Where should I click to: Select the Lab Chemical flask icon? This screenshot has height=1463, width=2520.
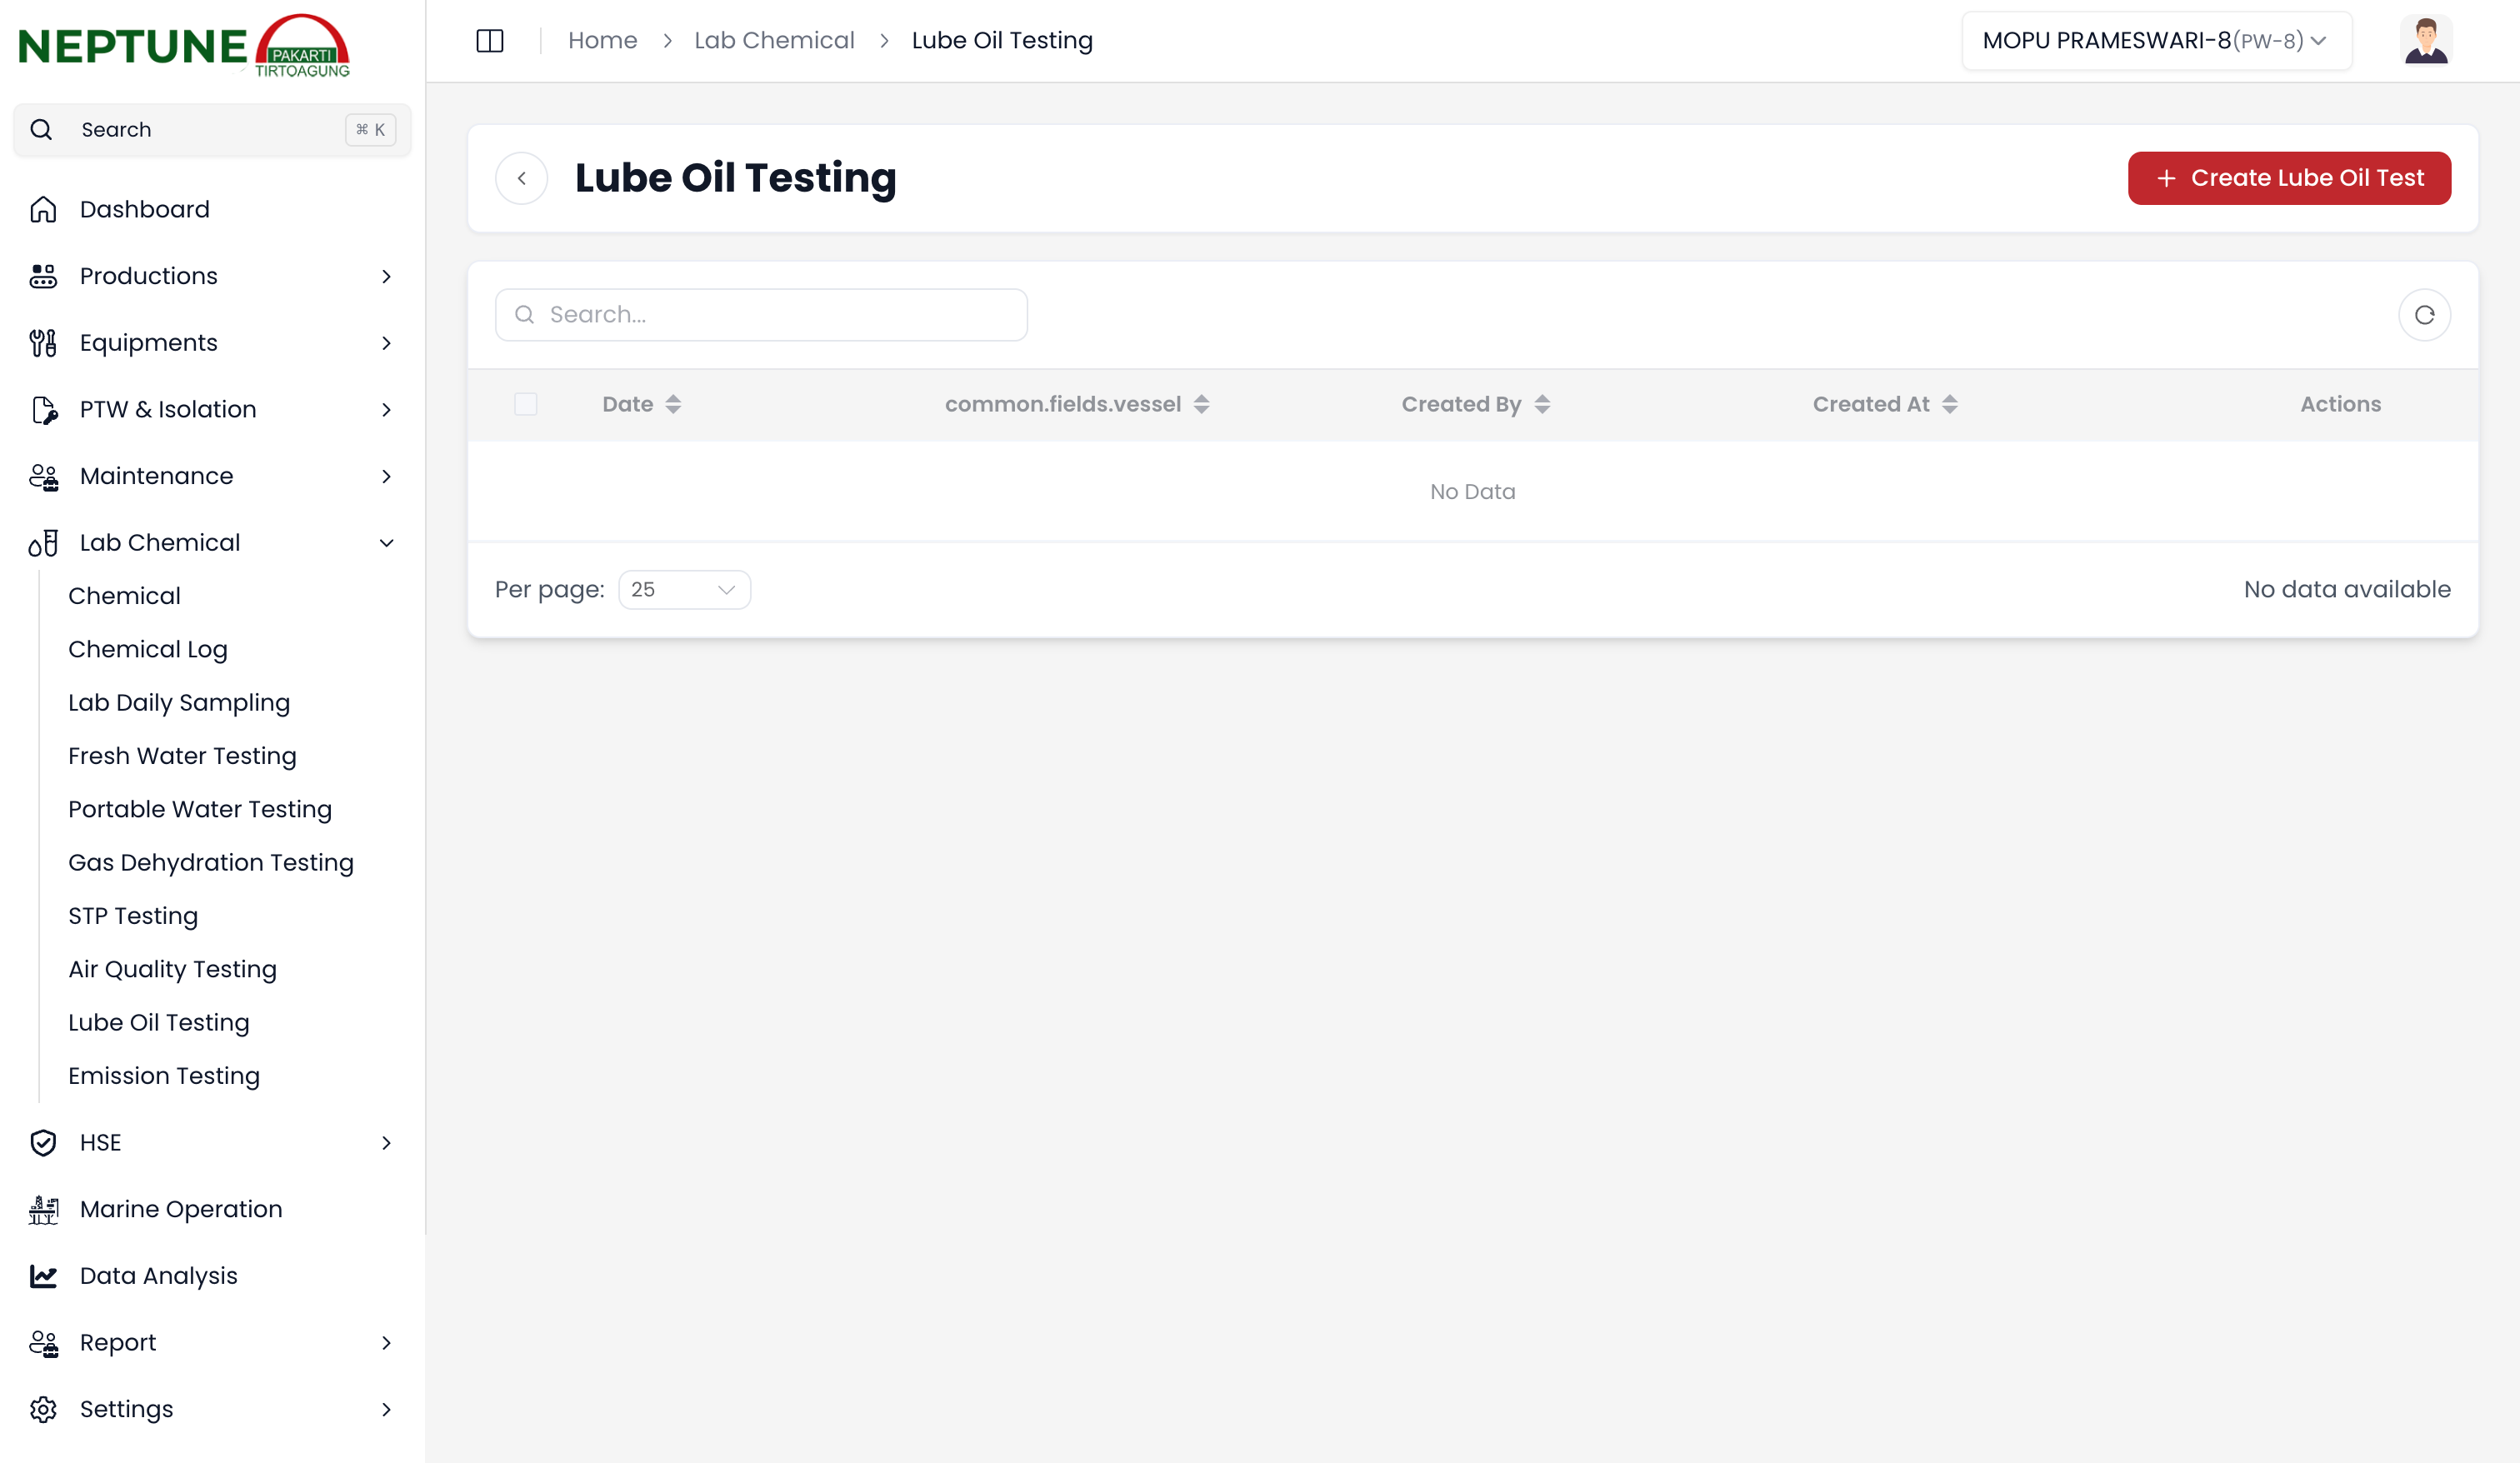coord(43,542)
